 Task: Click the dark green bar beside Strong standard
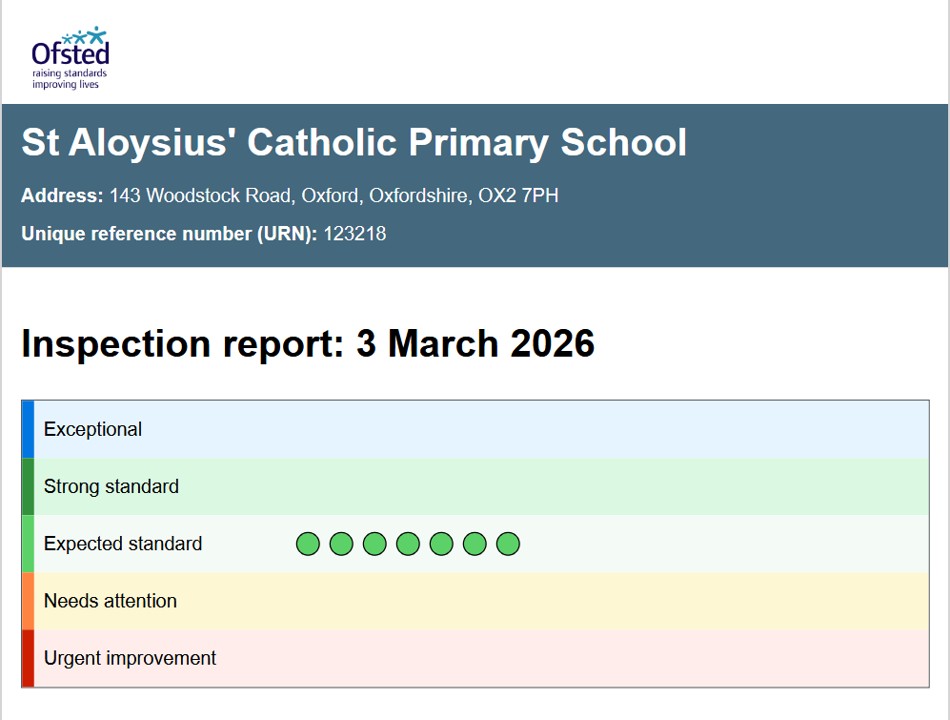(x=28, y=487)
